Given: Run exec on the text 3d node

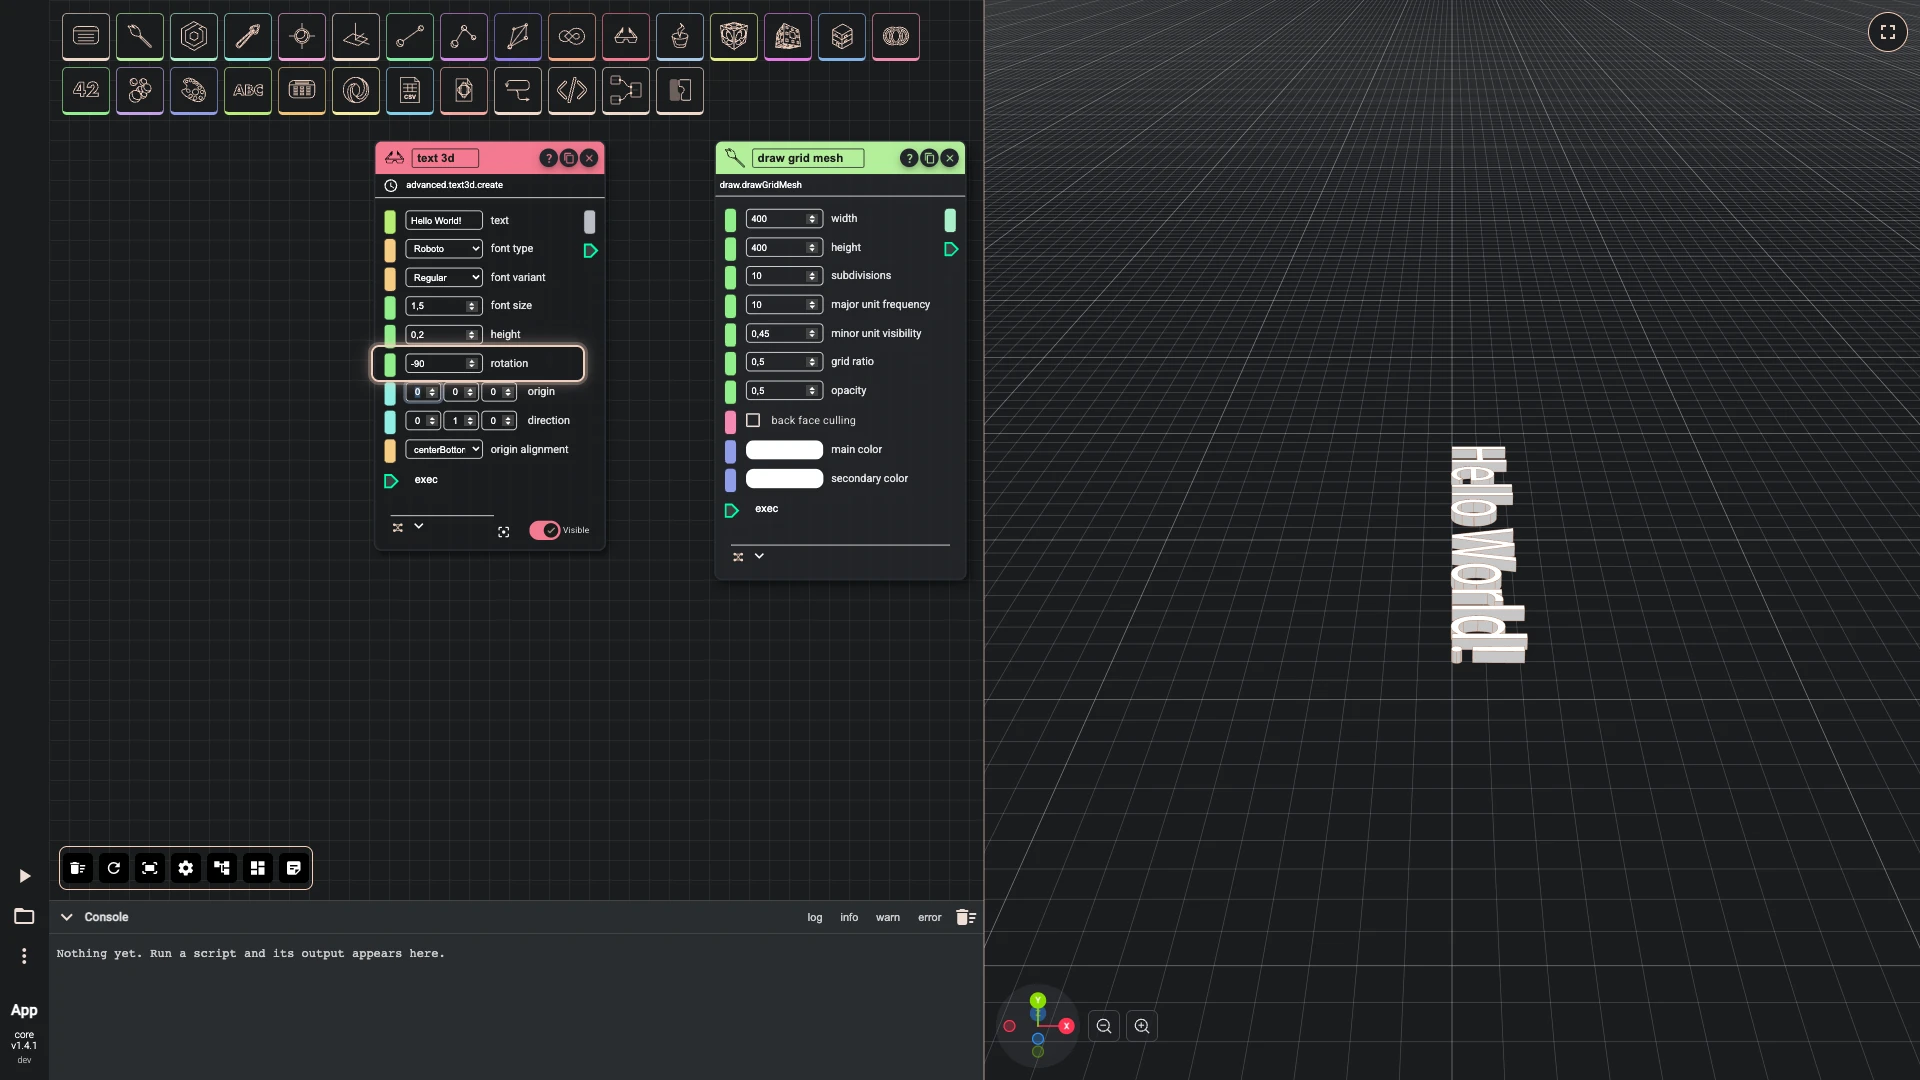Looking at the screenshot, I should (391, 481).
